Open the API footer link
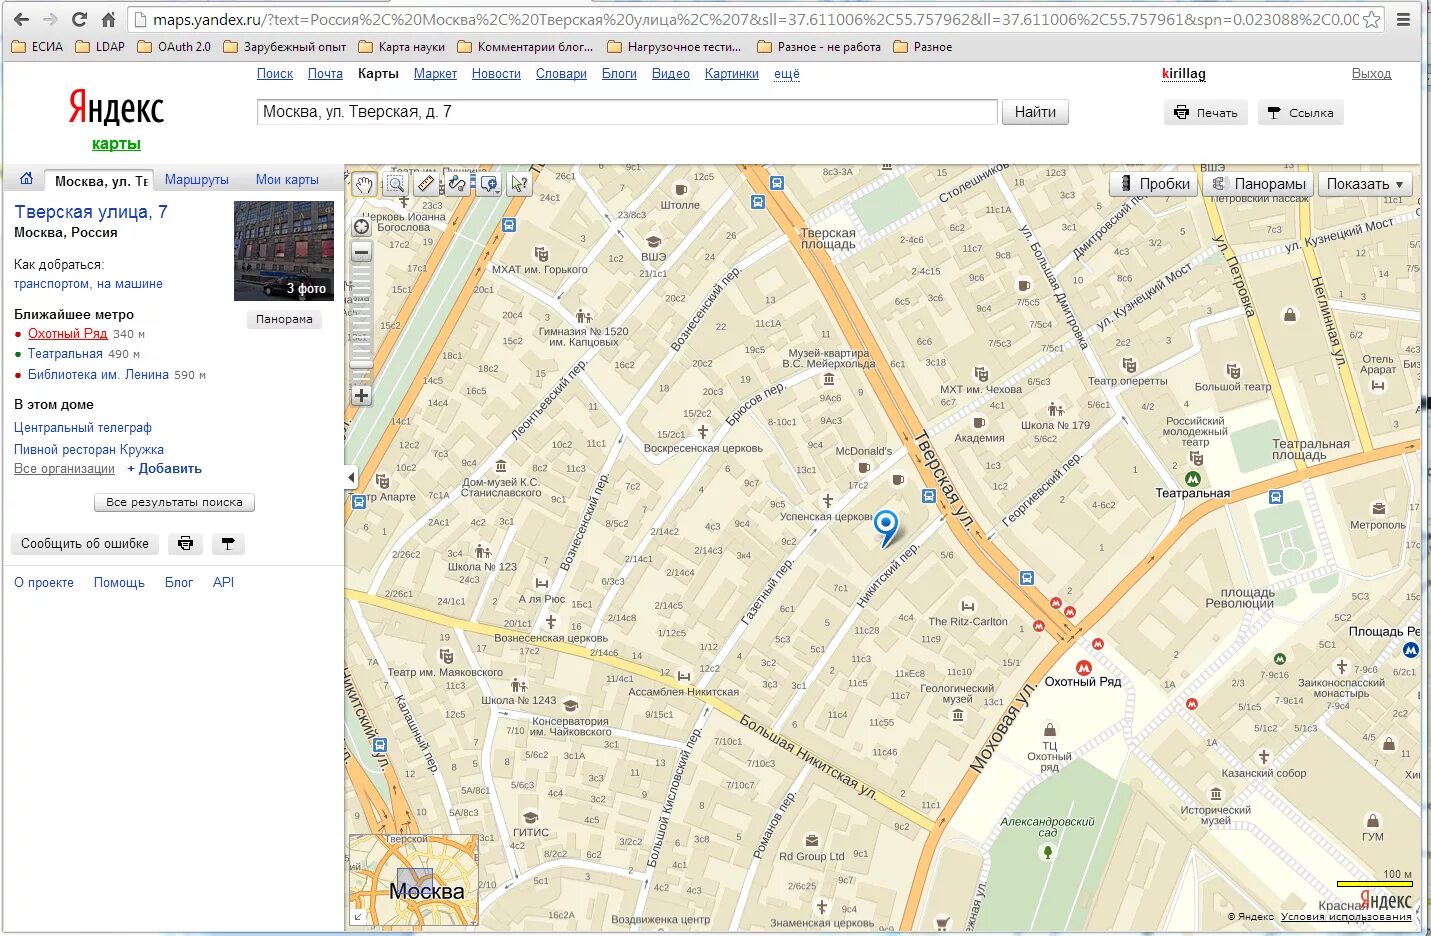 pyautogui.click(x=223, y=582)
